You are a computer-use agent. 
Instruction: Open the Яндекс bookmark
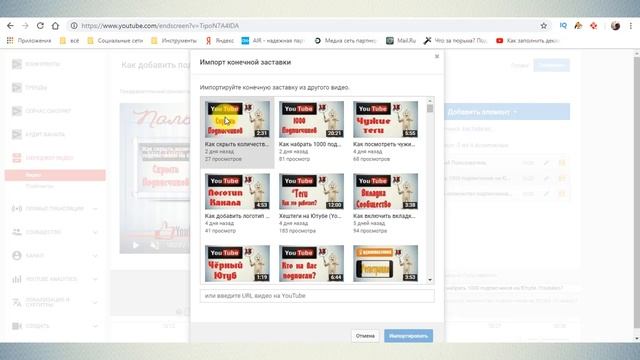tap(220, 40)
